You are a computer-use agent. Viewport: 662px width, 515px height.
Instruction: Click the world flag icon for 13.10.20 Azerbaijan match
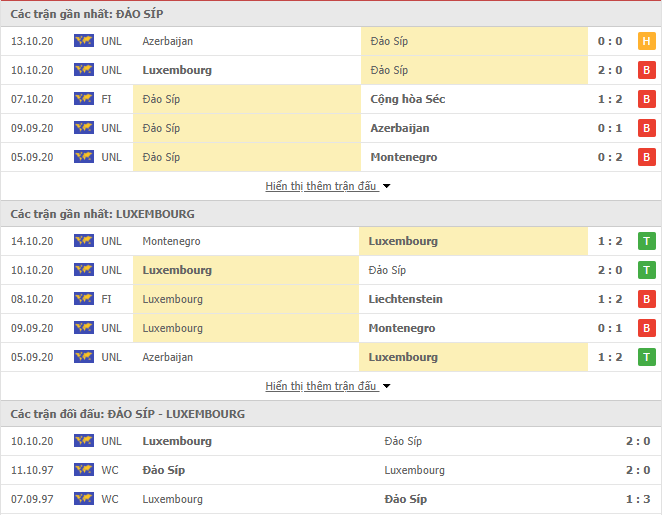pos(84,41)
